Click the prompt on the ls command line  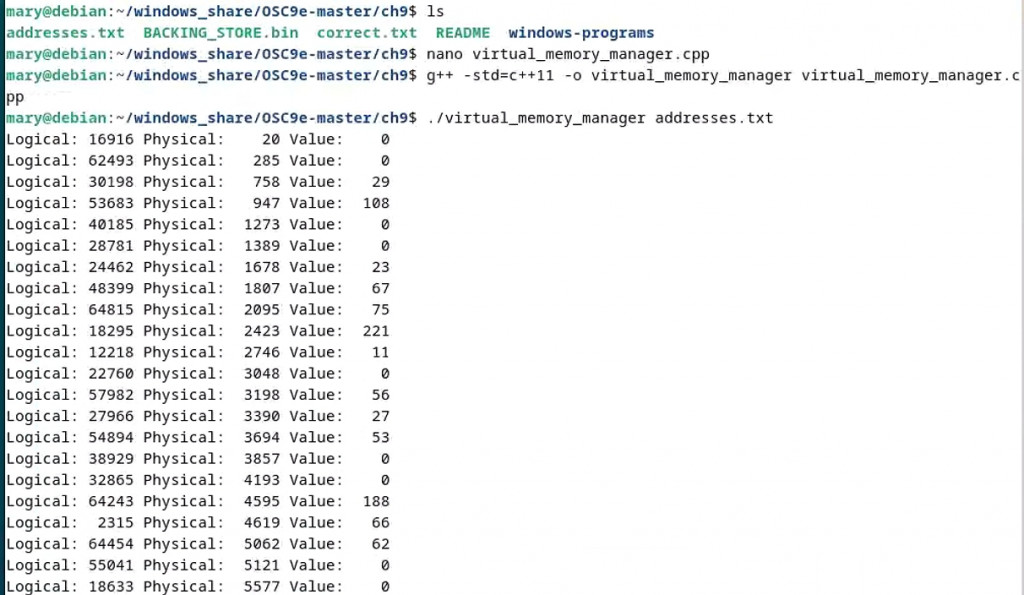point(211,12)
